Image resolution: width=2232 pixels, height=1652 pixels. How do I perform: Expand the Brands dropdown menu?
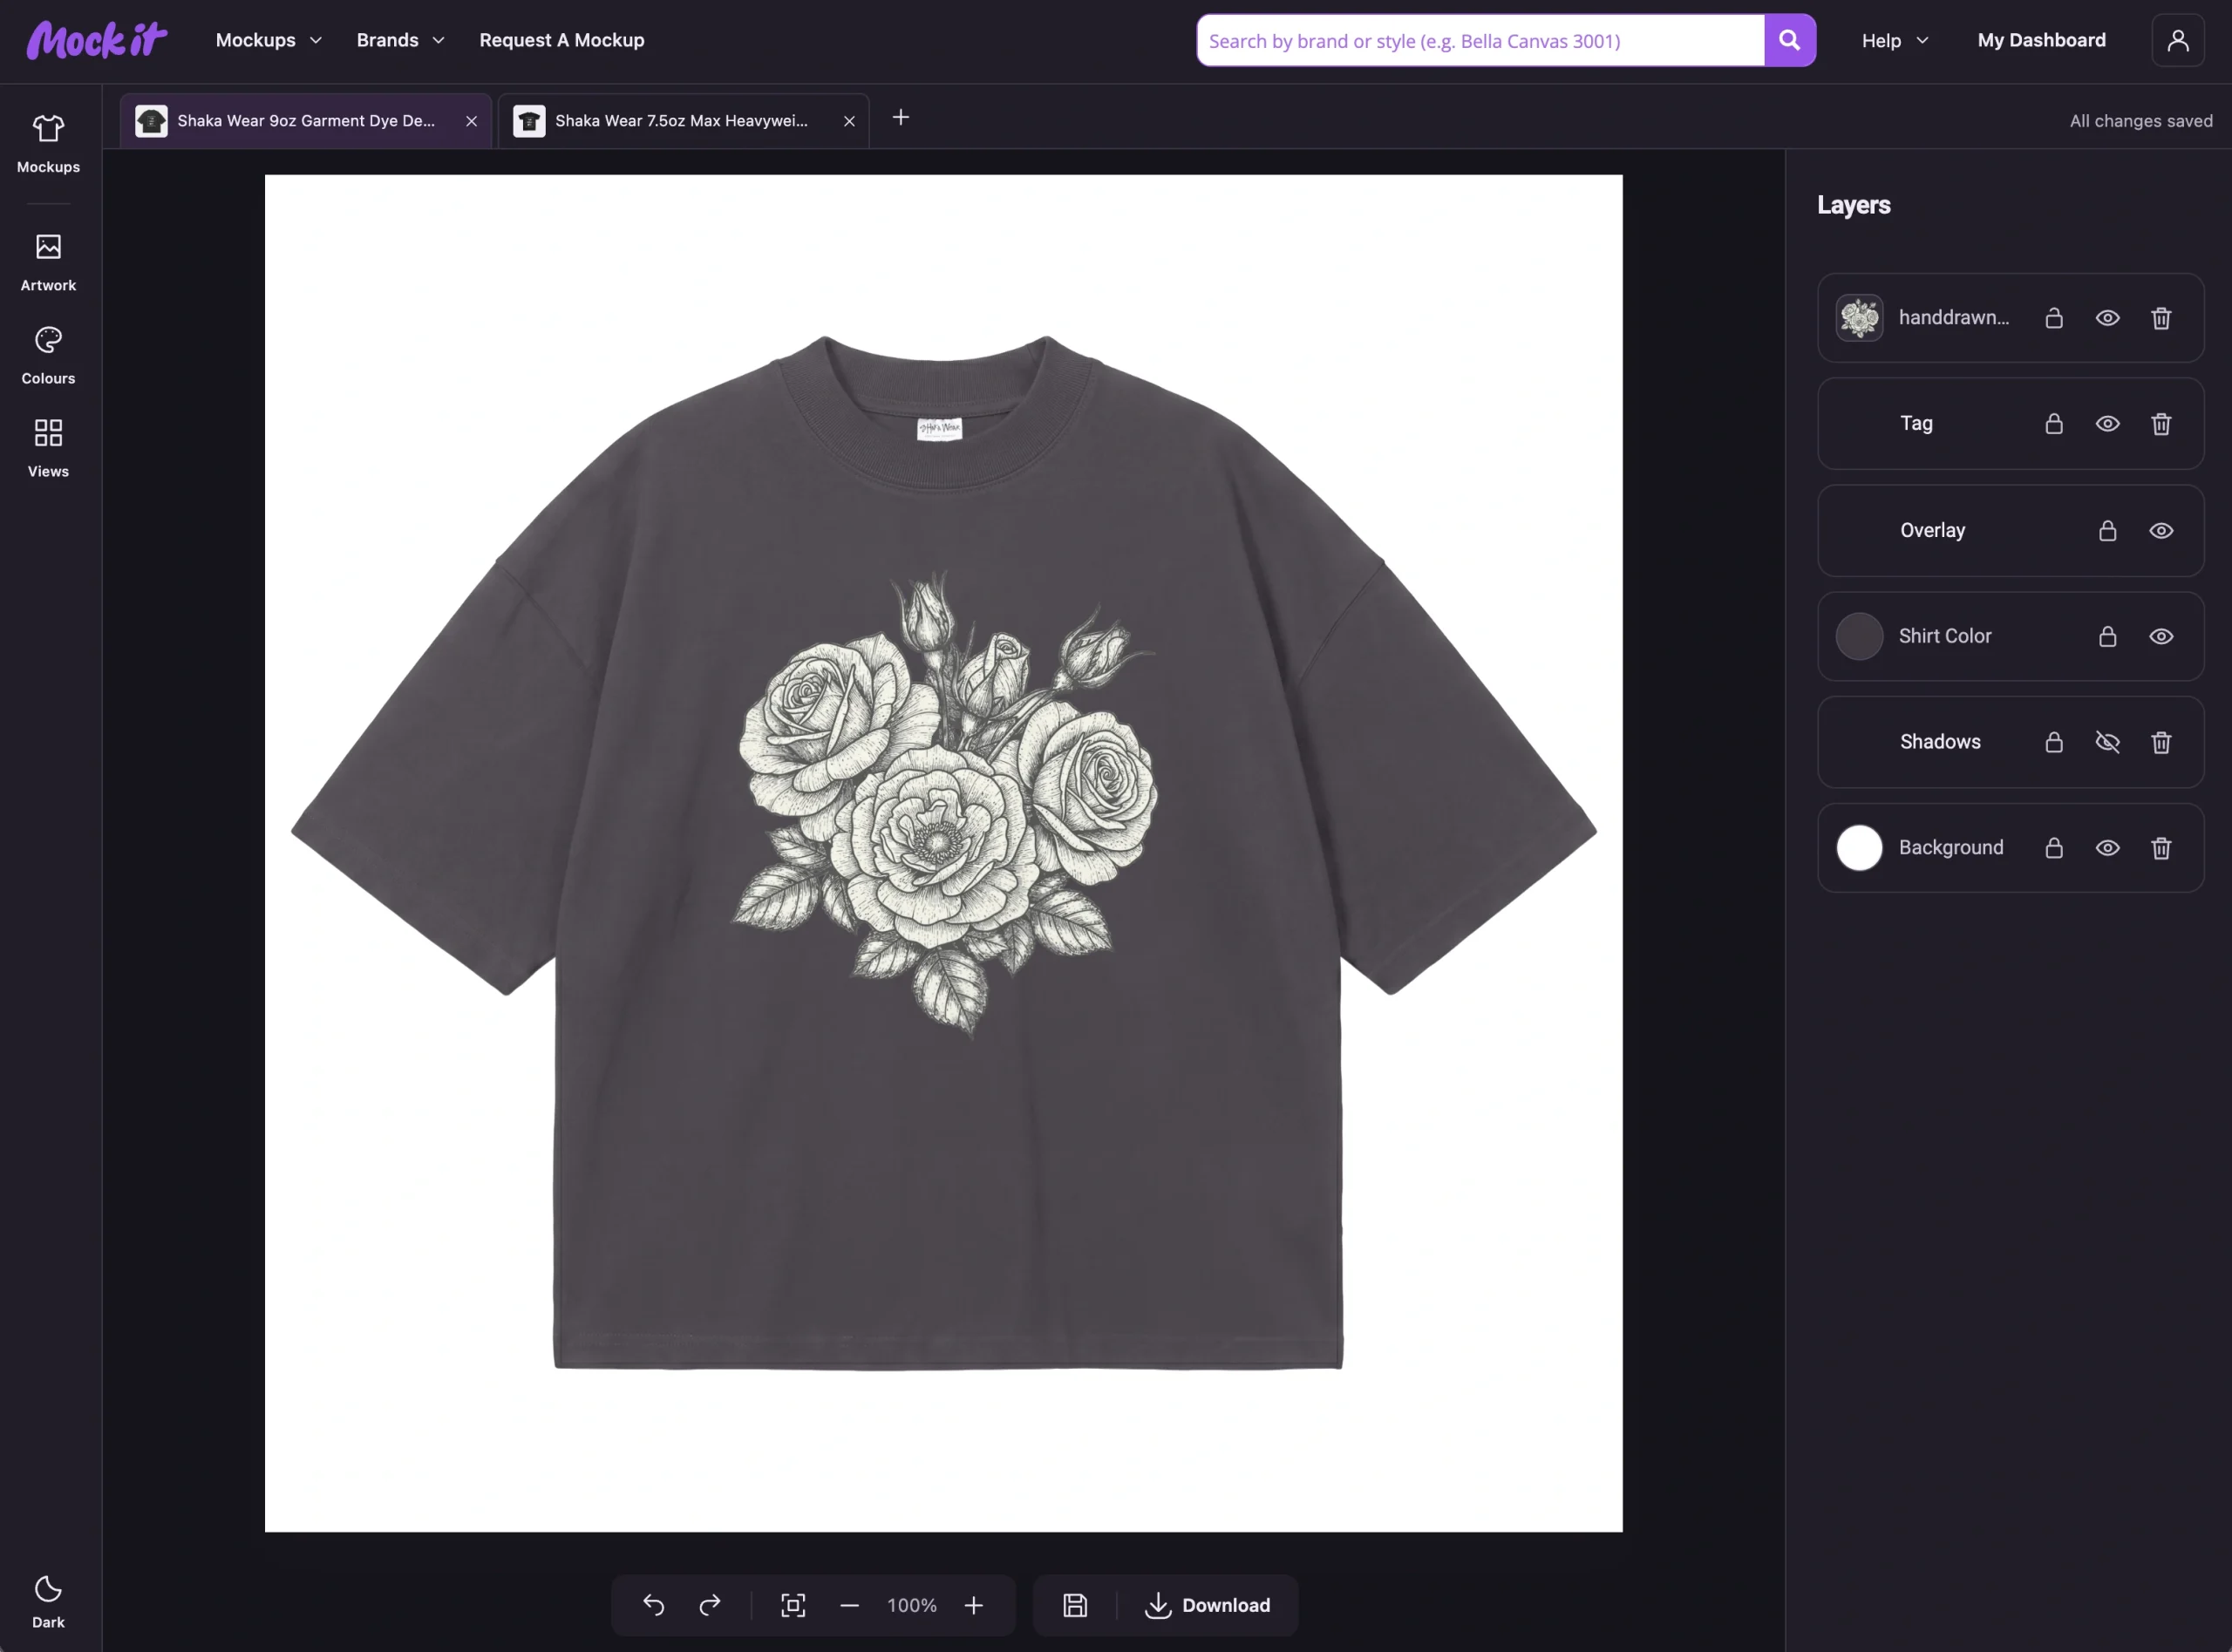click(400, 40)
